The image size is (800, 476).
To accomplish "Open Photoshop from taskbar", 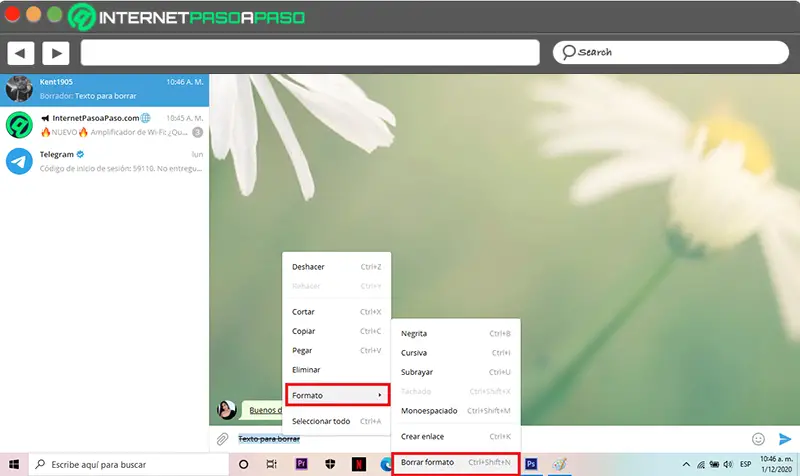I will 531,464.
